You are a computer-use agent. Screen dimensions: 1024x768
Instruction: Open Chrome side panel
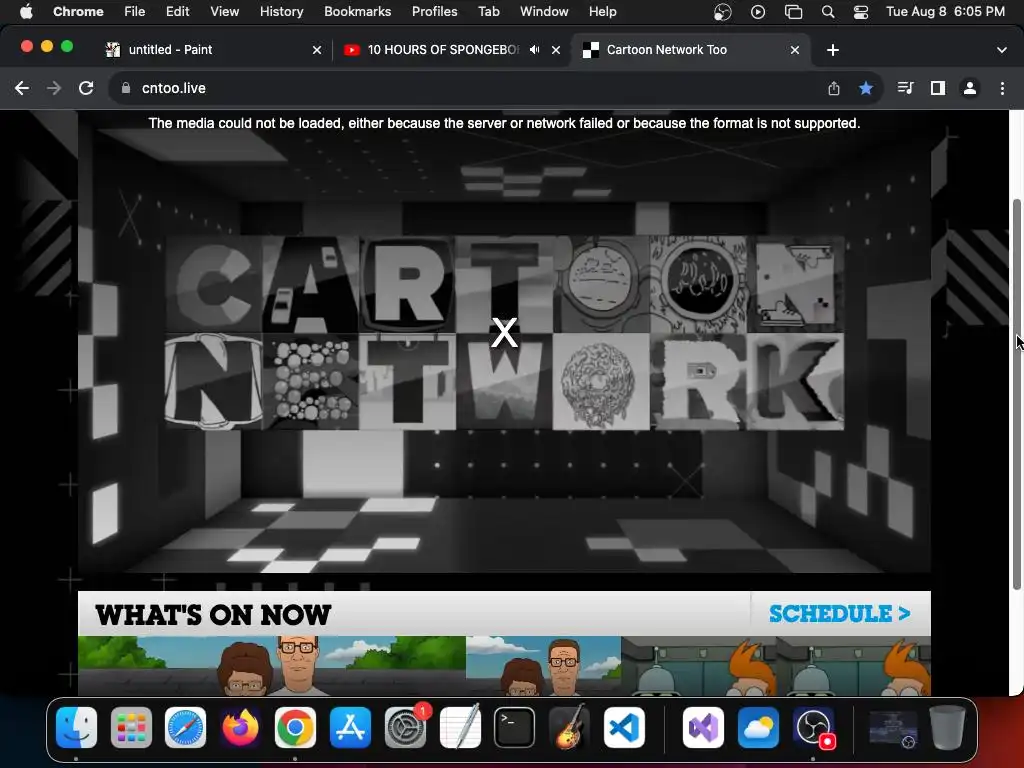(938, 88)
